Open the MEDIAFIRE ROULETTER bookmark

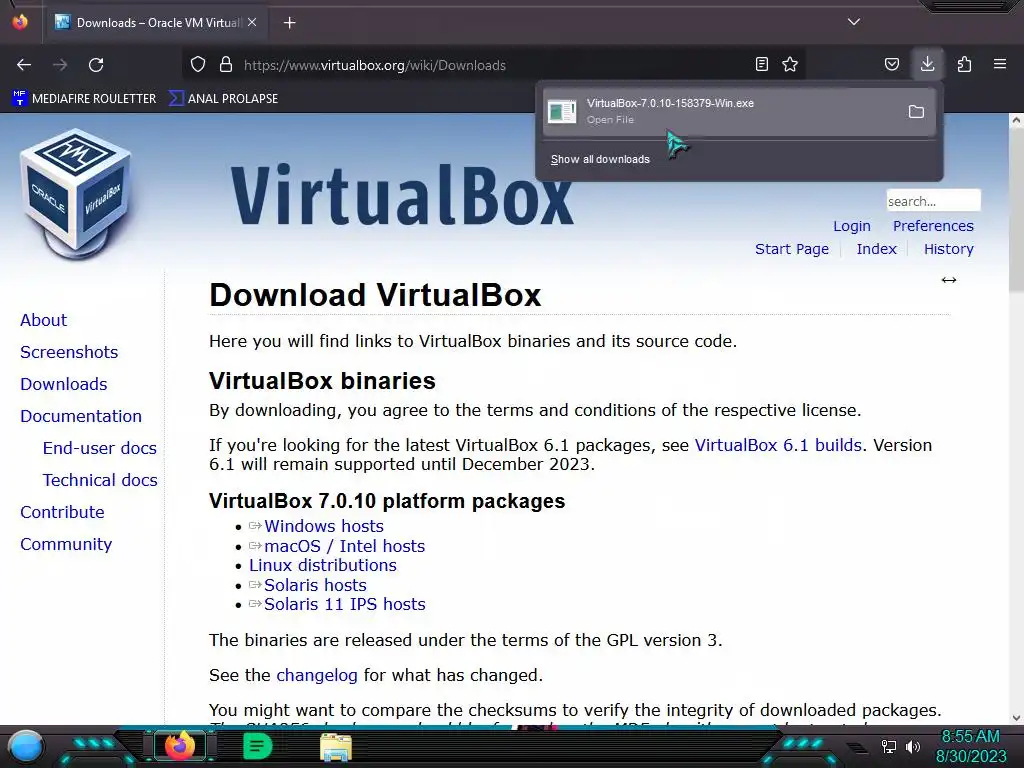click(x=84, y=99)
